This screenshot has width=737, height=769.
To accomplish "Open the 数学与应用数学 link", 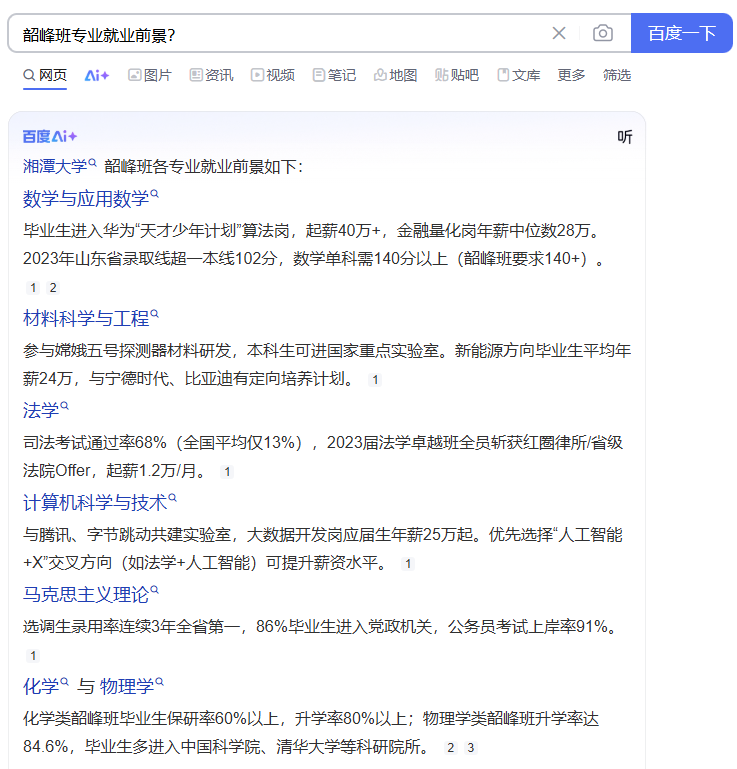I will click(x=86, y=199).
